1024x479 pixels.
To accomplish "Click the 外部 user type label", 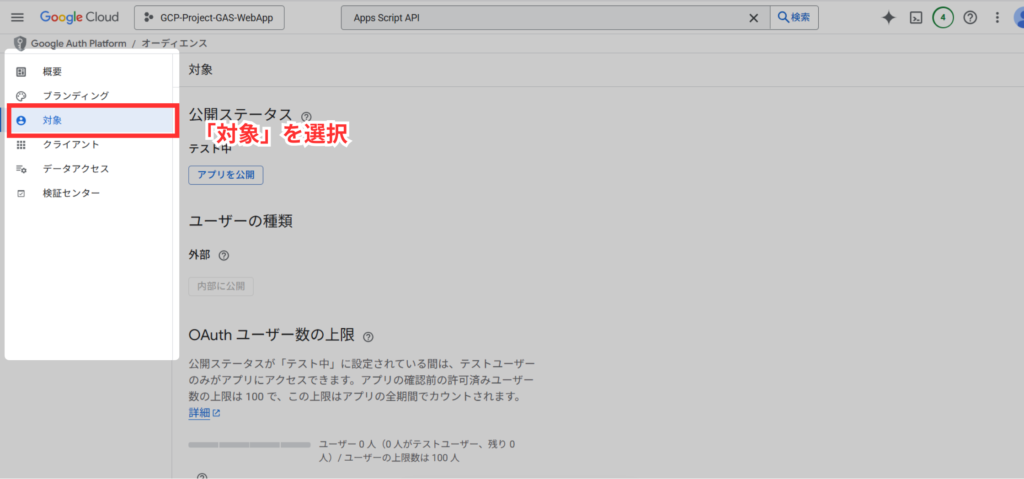I will coord(199,256).
